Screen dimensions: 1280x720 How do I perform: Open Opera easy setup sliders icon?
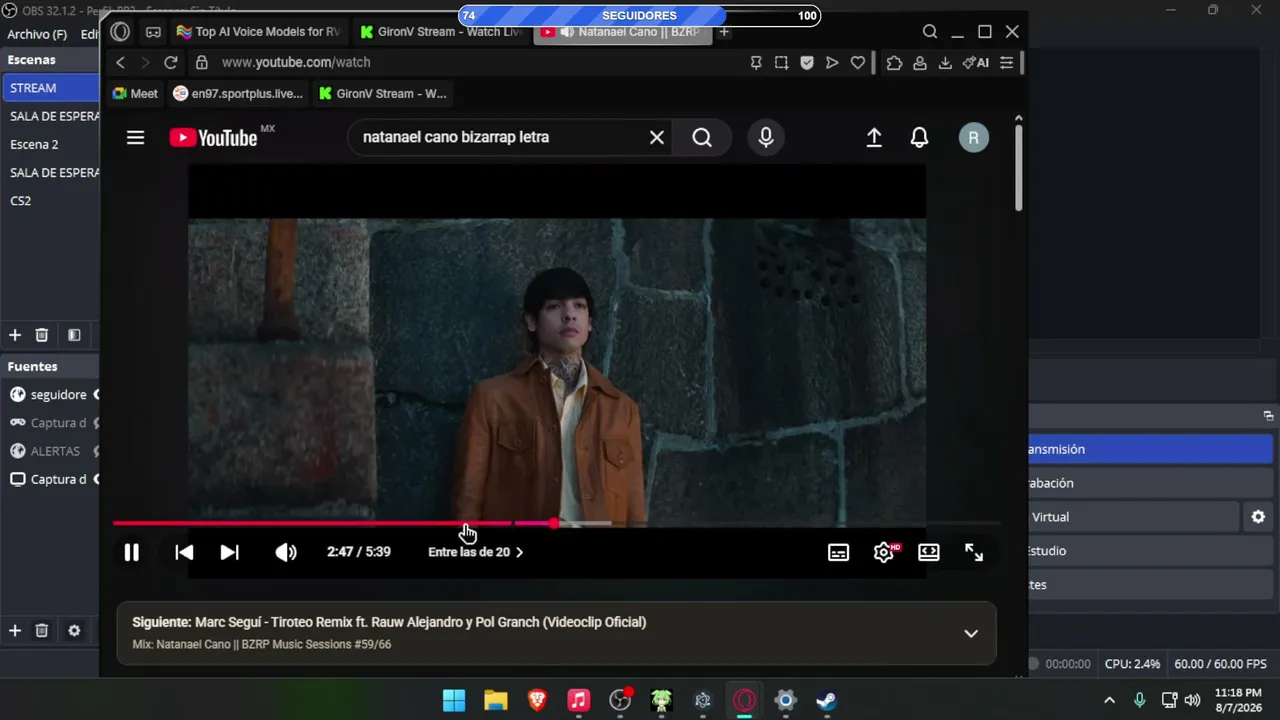[x=1006, y=62]
